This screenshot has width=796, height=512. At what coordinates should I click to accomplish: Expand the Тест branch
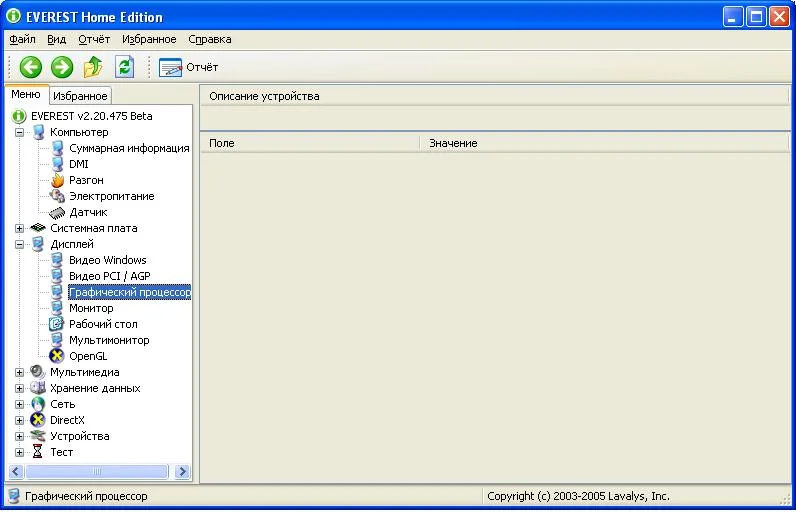tap(19, 452)
